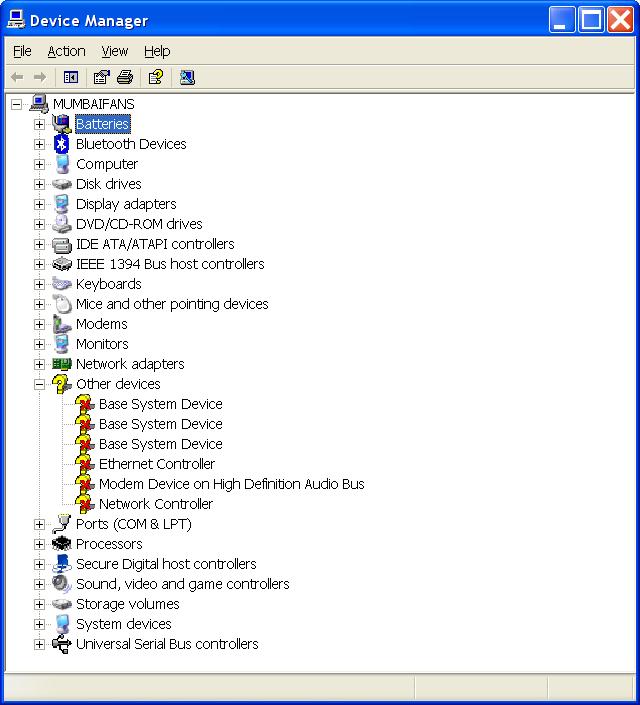Select Sound, video and game controllers label
This screenshot has height=705, width=640.
pyautogui.click(x=183, y=584)
